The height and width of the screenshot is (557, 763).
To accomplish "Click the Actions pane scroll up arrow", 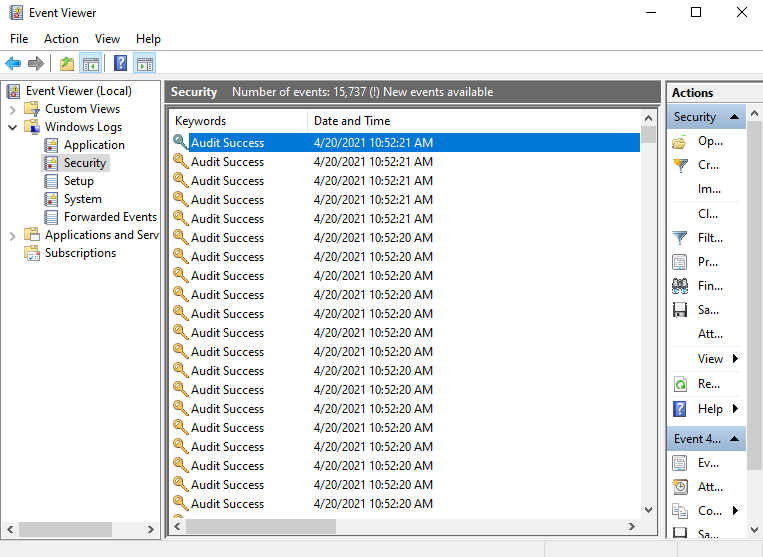I will tap(754, 113).
